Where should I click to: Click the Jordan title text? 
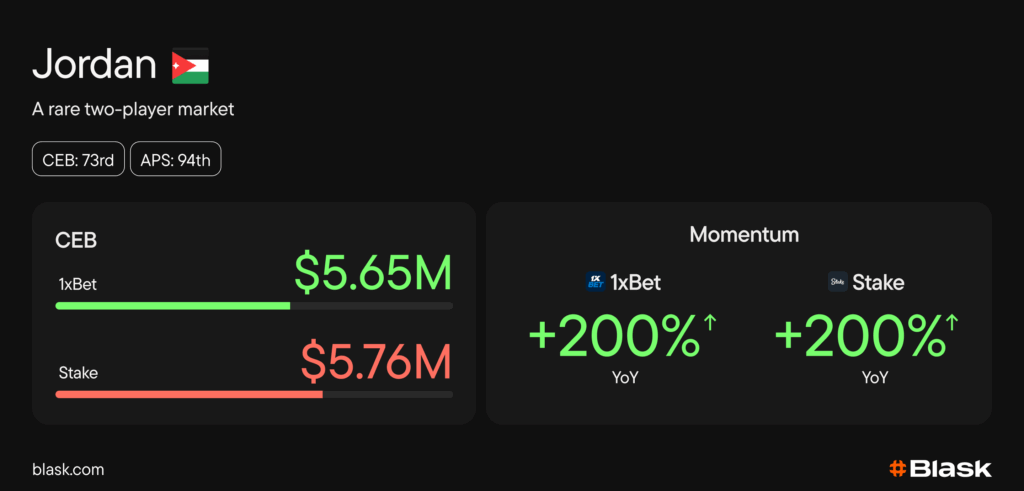click(x=94, y=65)
